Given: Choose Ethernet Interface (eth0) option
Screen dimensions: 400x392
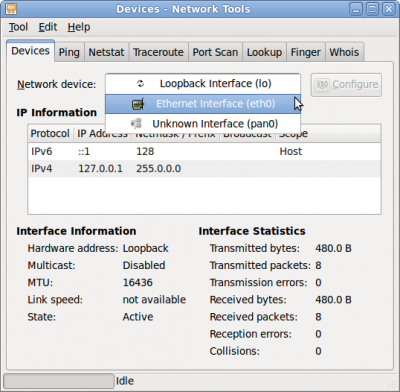Looking at the screenshot, I should click(x=203, y=104).
